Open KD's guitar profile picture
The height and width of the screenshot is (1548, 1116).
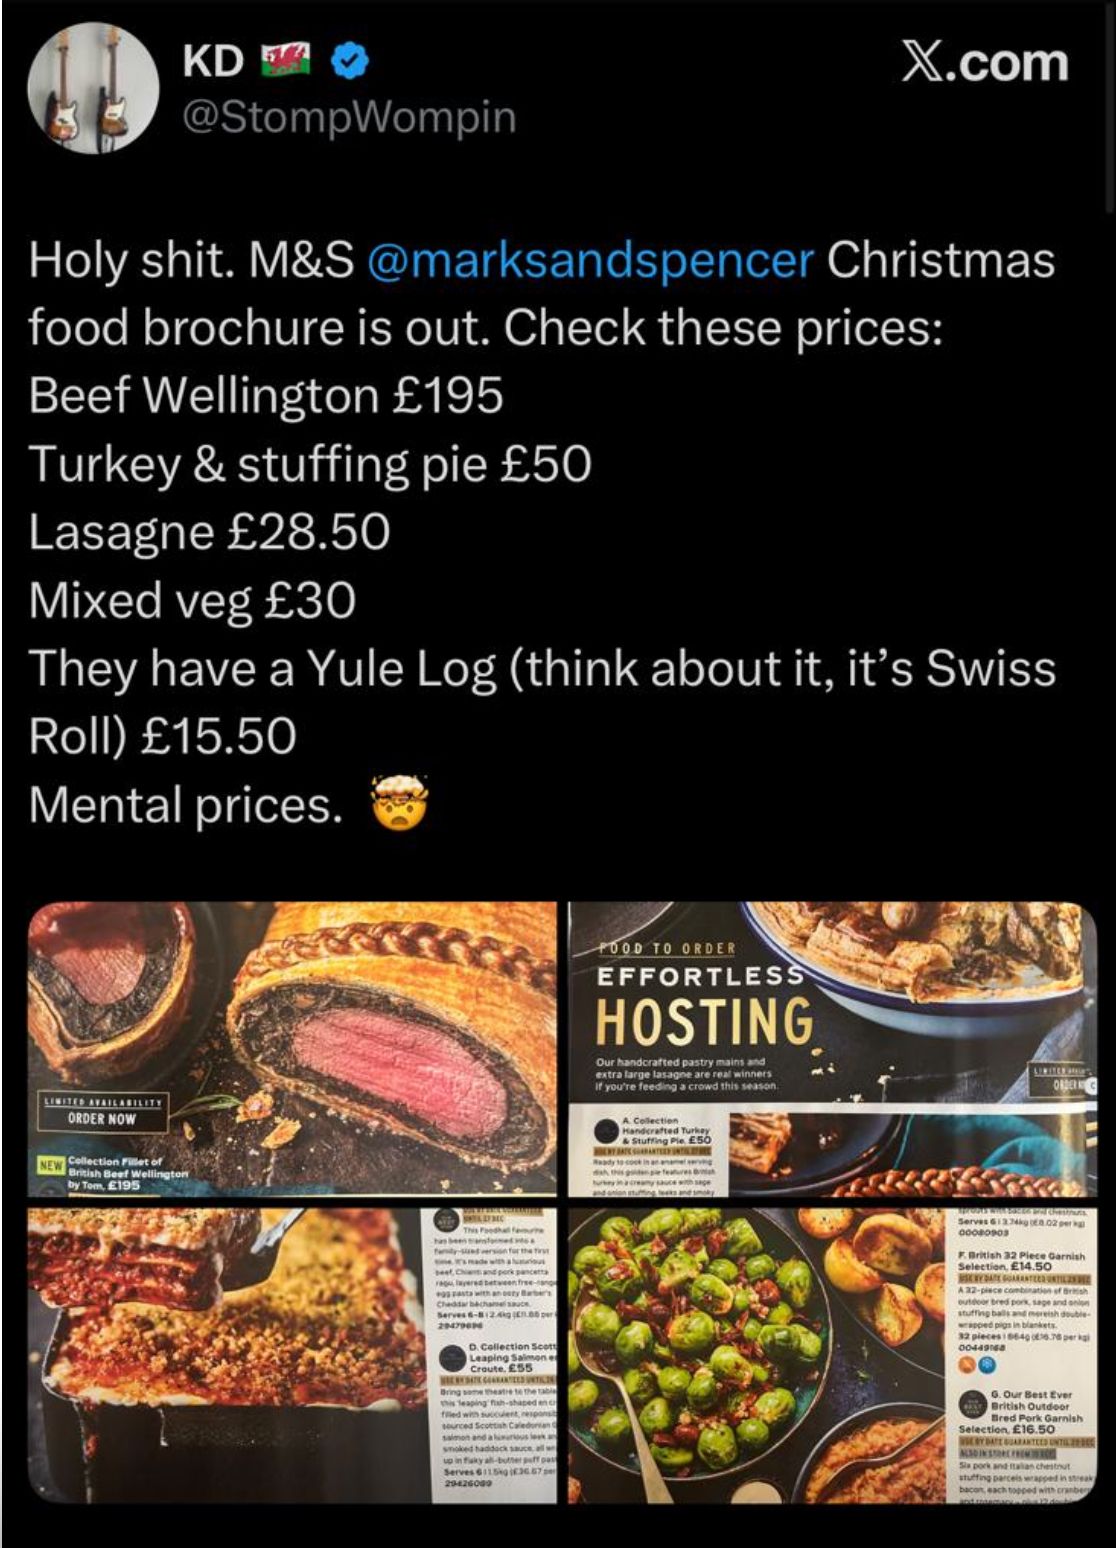point(91,87)
